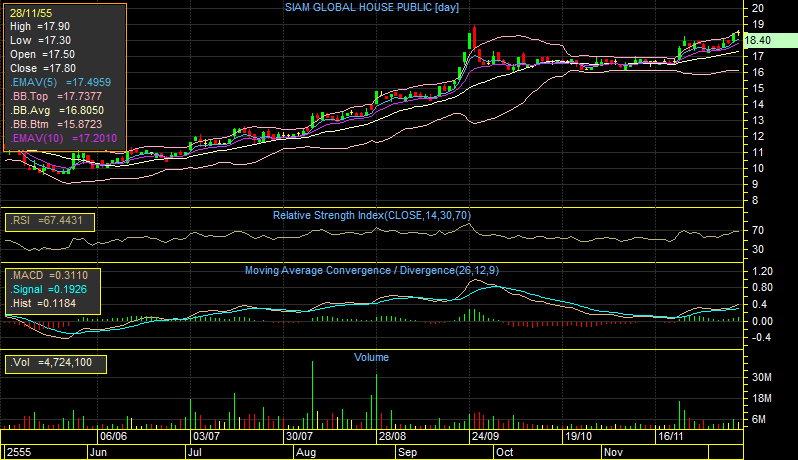Click the 30 RSI axis level

[x=758, y=249]
